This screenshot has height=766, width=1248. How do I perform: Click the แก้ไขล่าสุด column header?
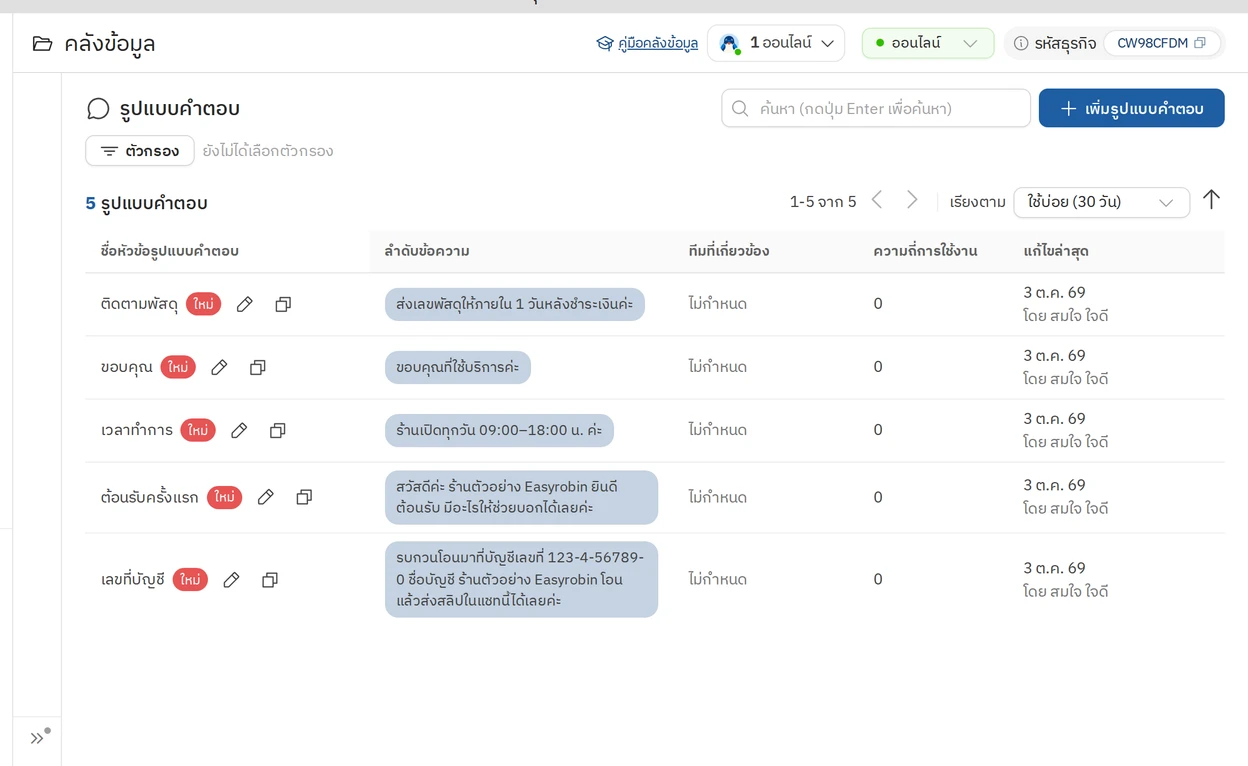point(1056,251)
